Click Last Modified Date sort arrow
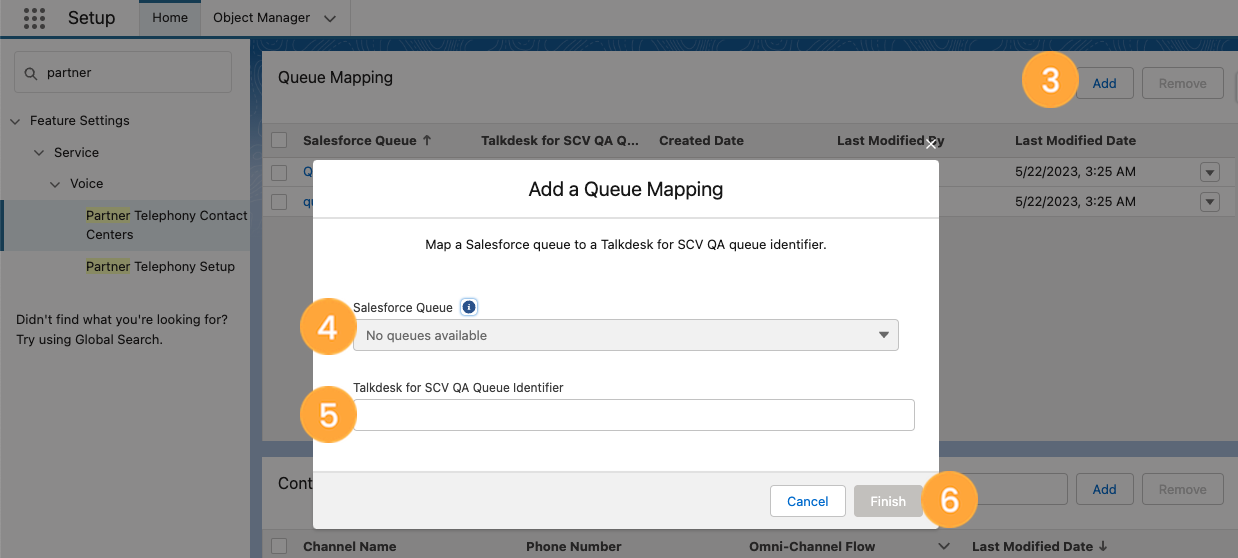 (x=1104, y=546)
